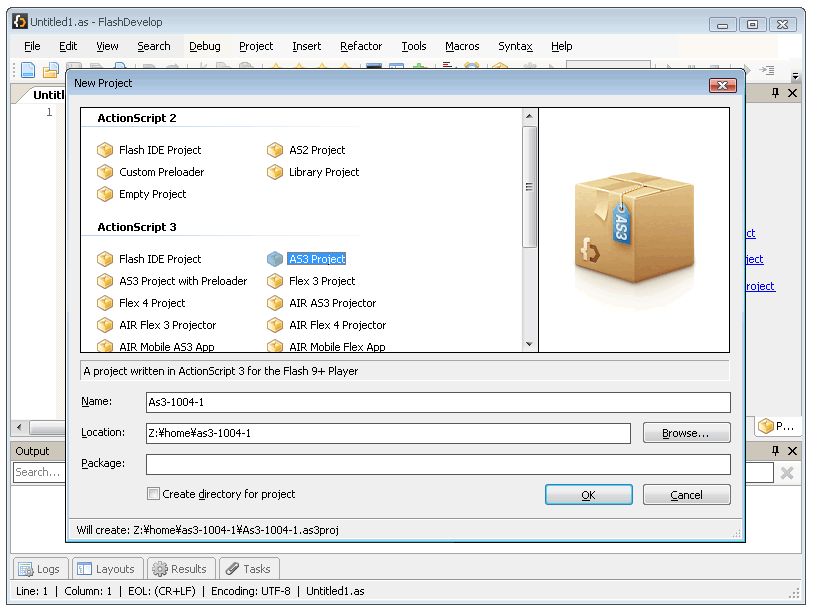This screenshot has height=611, width=819.
Task: Open the Search menu
Action: 154,46
